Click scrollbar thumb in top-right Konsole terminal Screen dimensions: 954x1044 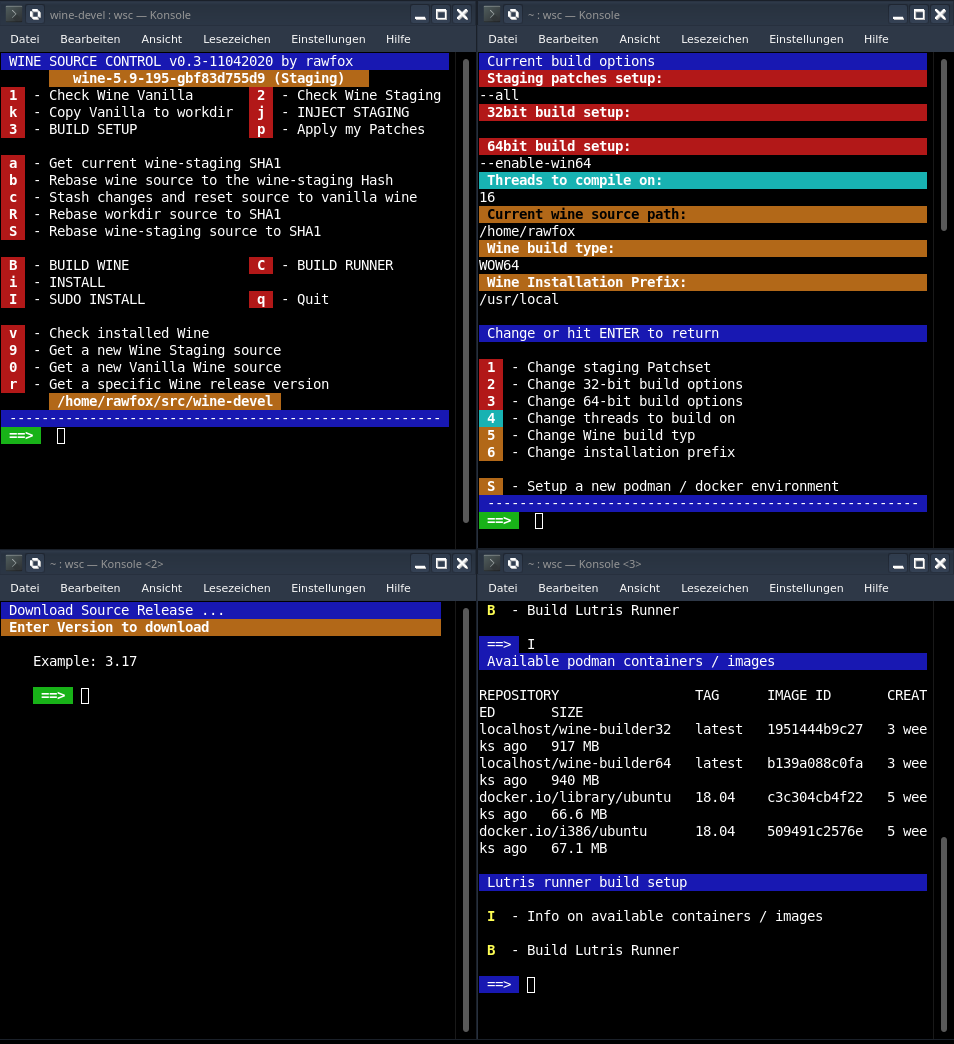pyautogui.click(x=944, y=145)
